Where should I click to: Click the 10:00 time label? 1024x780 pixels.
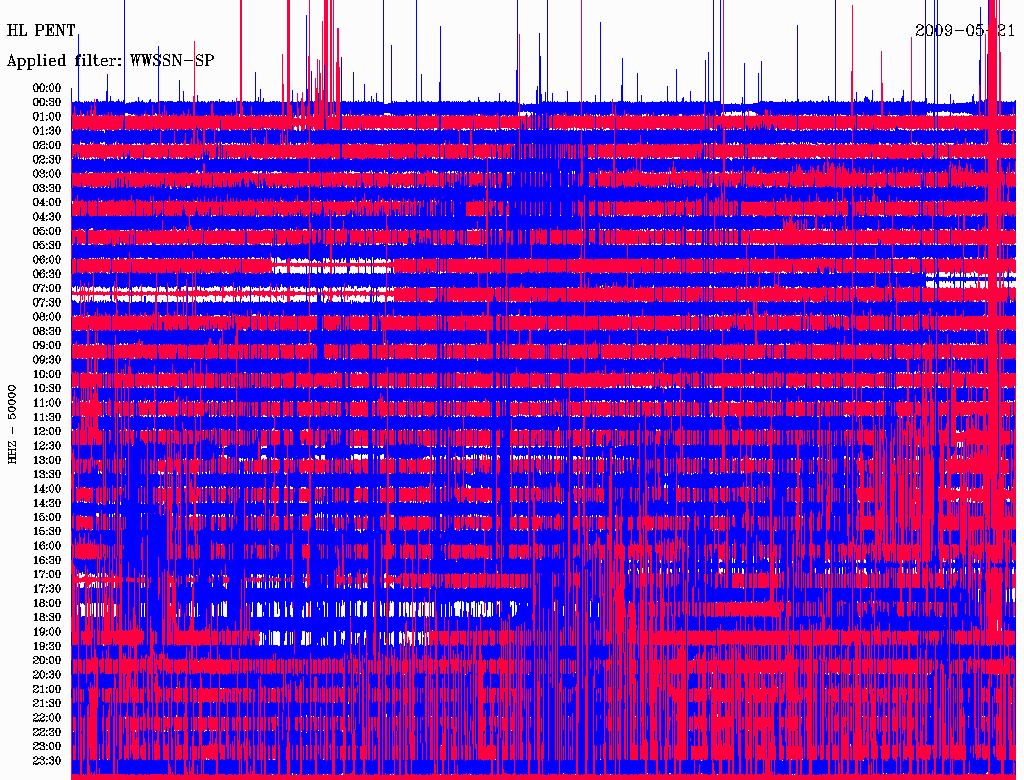[47, 374]
